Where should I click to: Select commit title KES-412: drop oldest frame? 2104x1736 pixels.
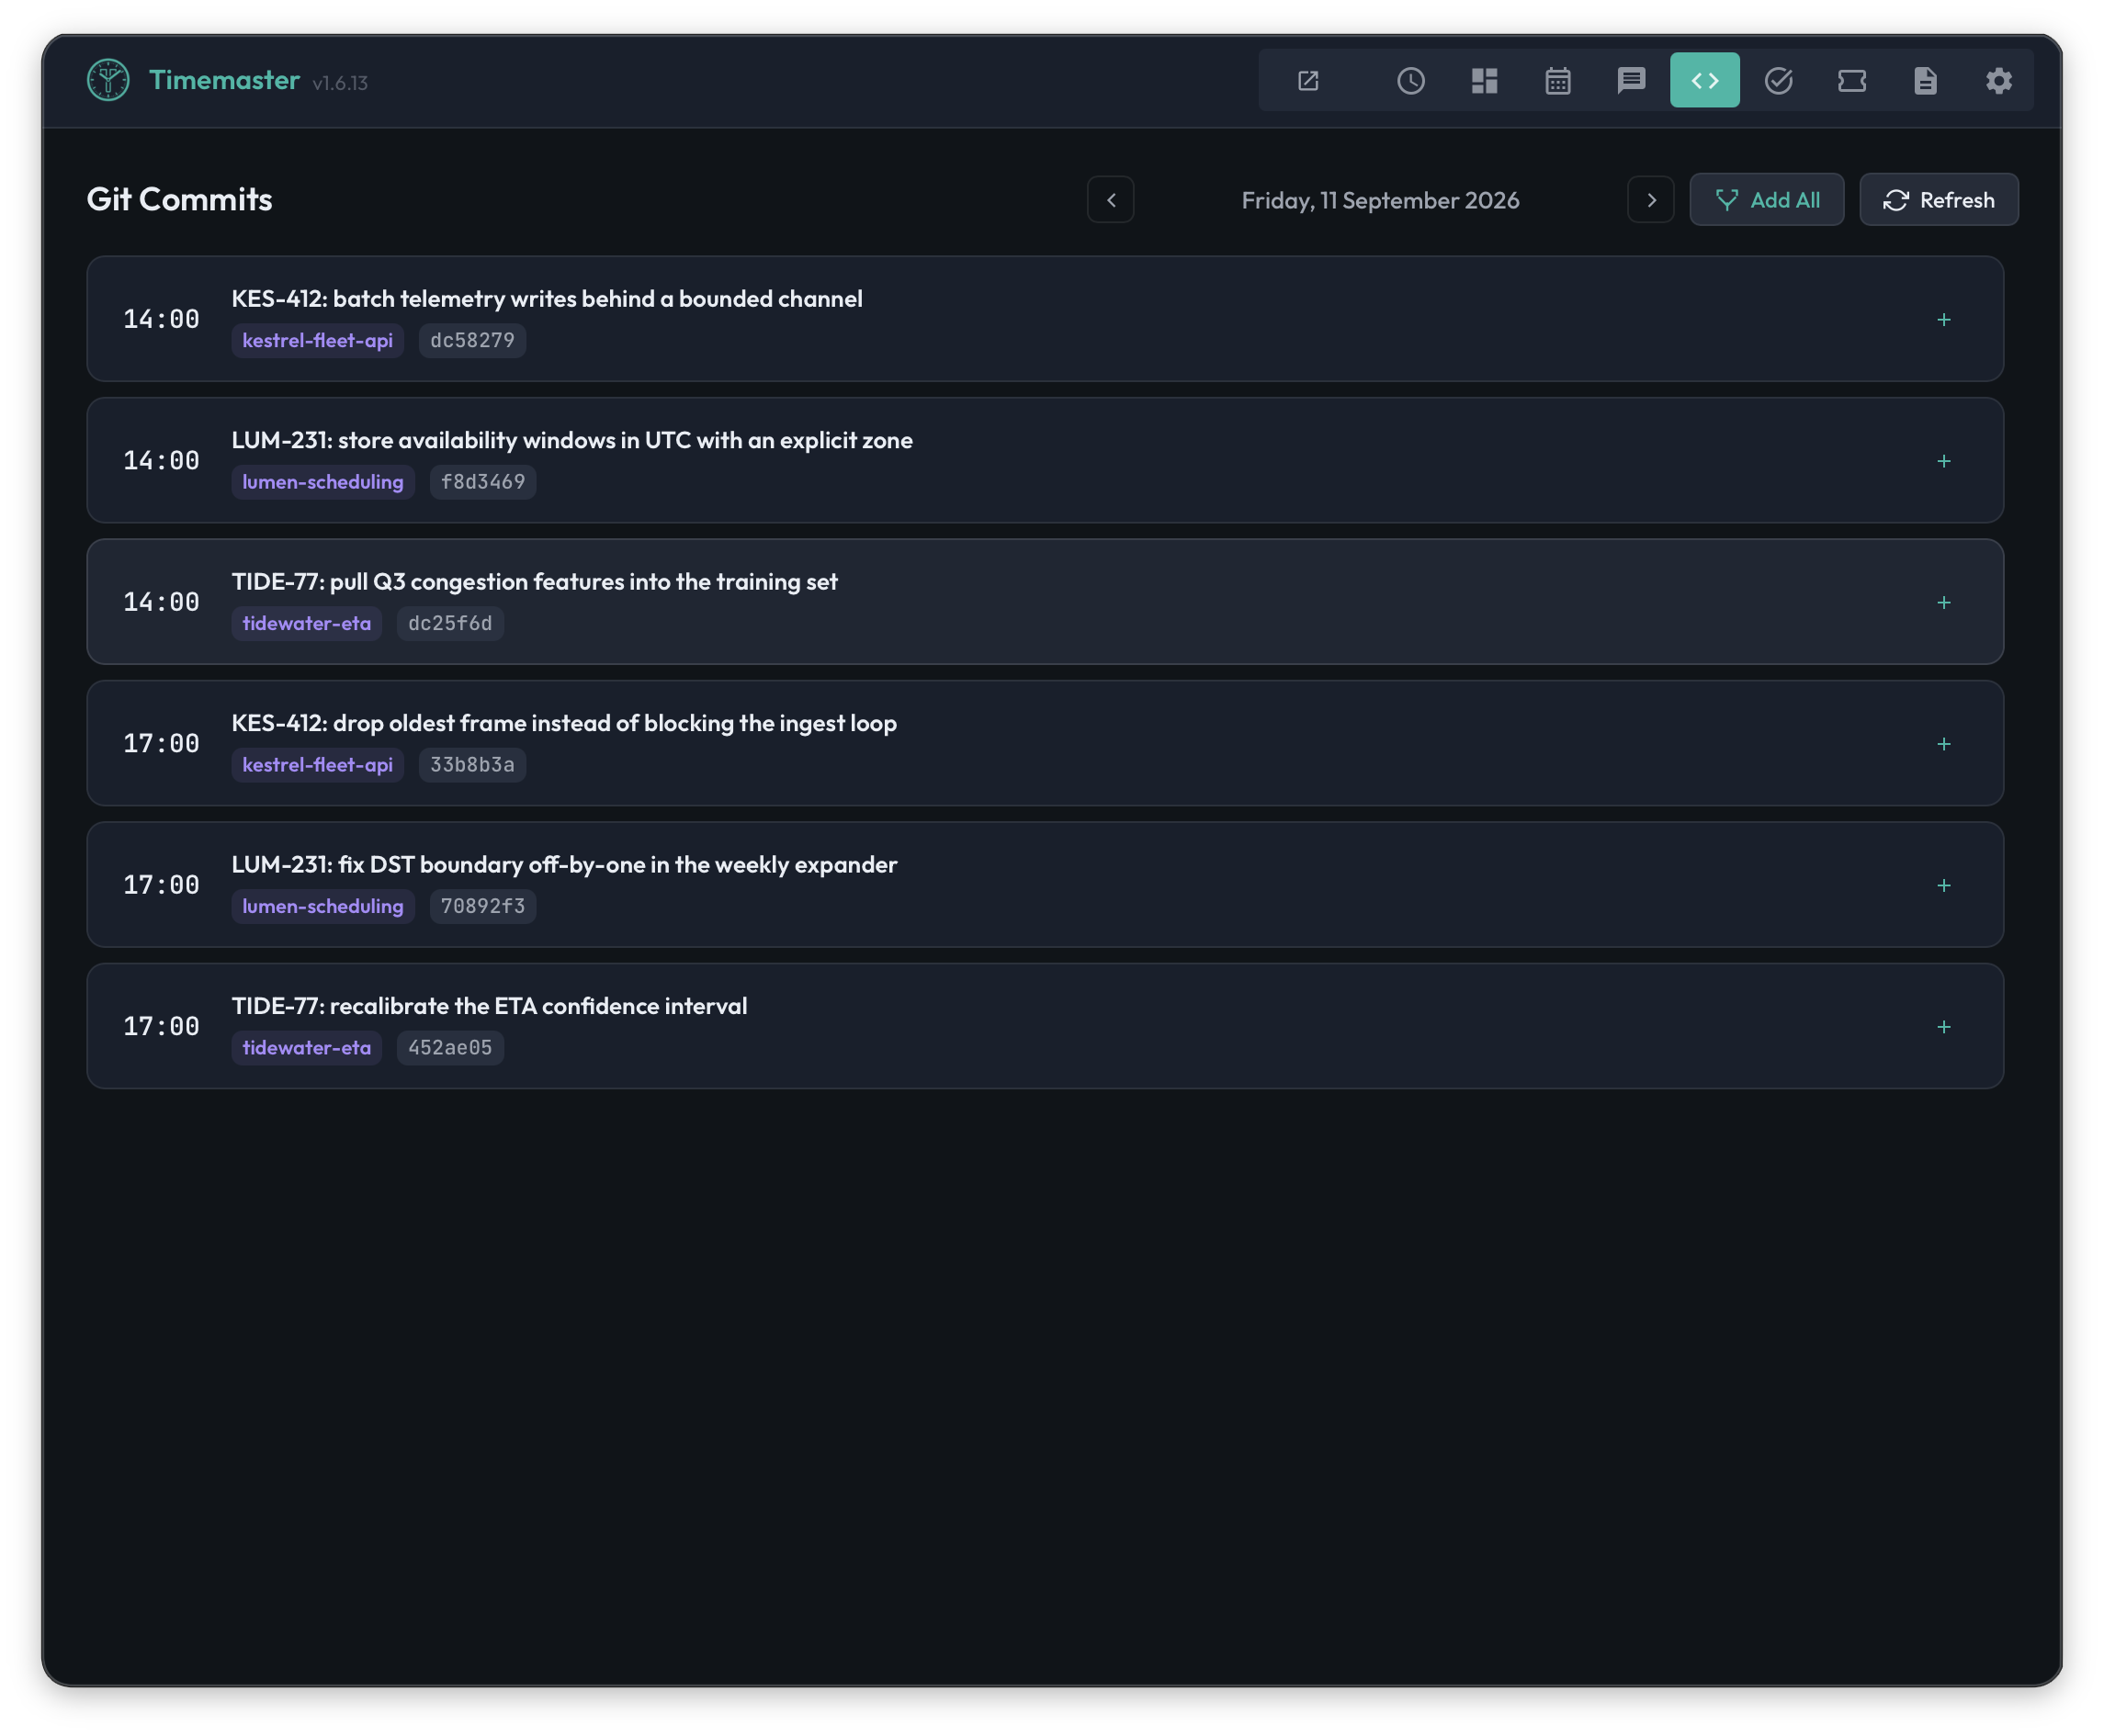coord(564,724)
